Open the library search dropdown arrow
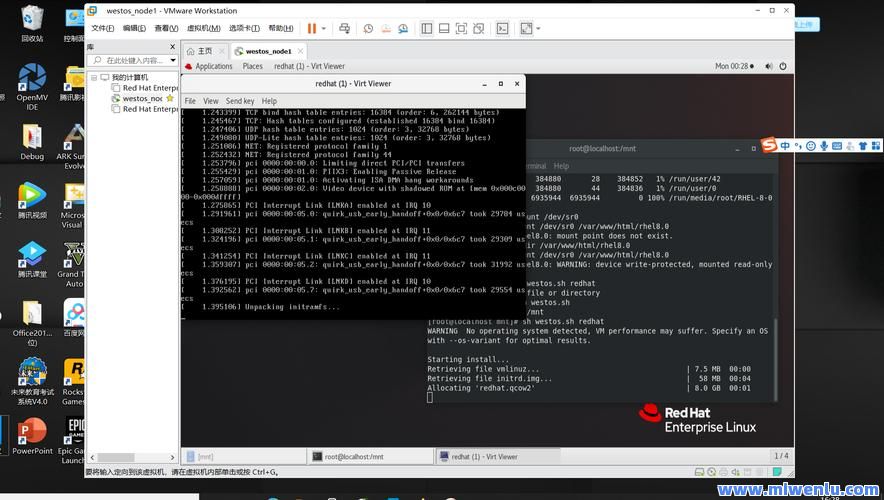884x500 pixels. [x=173, y=60]
